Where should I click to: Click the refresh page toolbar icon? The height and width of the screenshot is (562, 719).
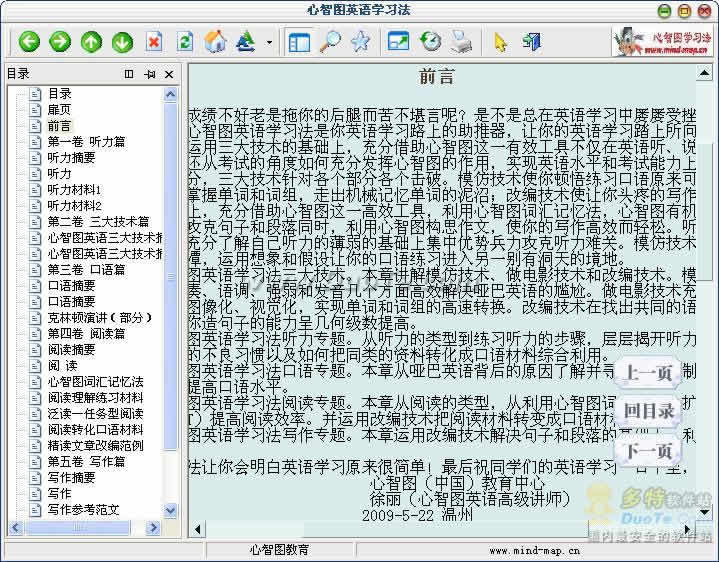pos(184,42)
